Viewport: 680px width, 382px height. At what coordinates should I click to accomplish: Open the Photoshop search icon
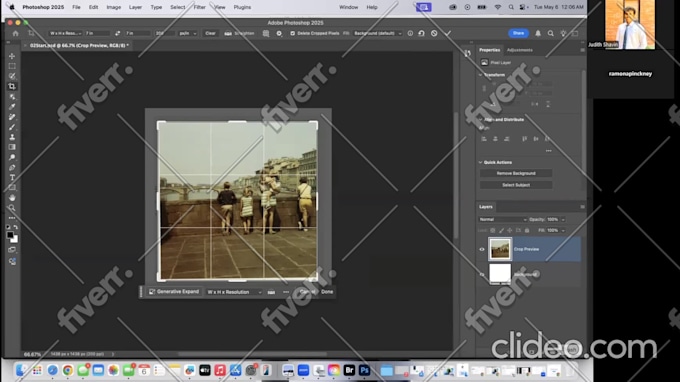tap(550, 33)
